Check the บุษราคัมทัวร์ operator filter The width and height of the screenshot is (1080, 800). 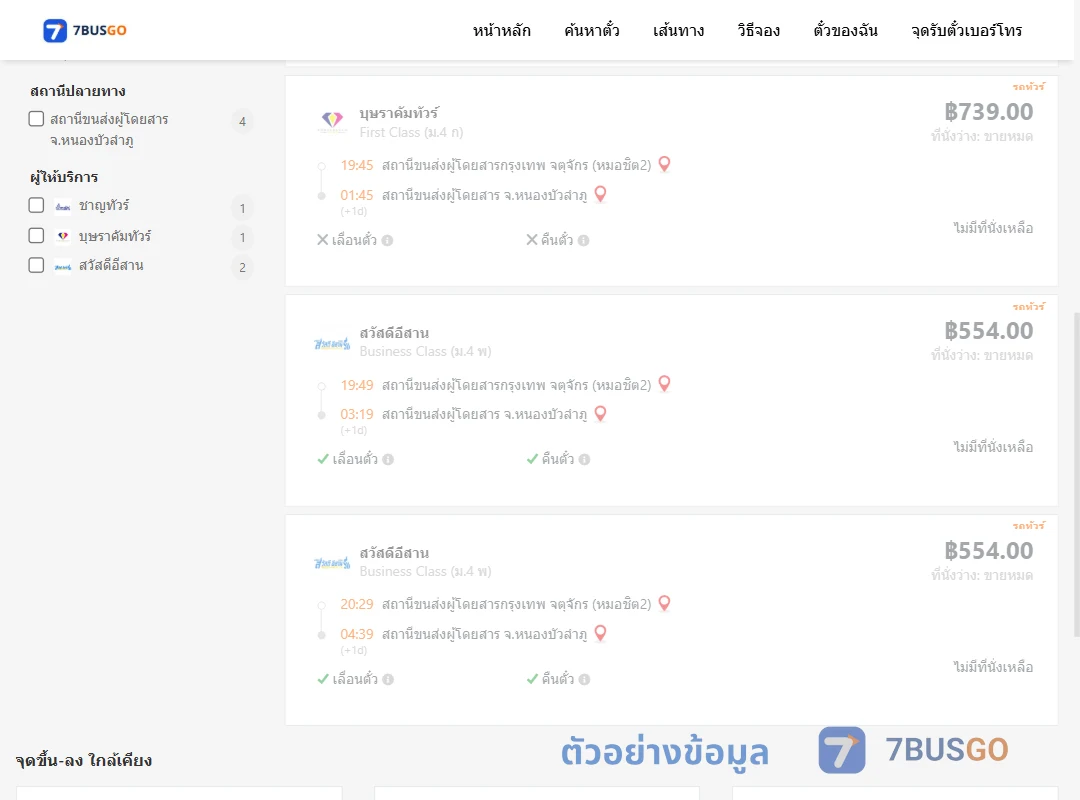coord(37,236)
